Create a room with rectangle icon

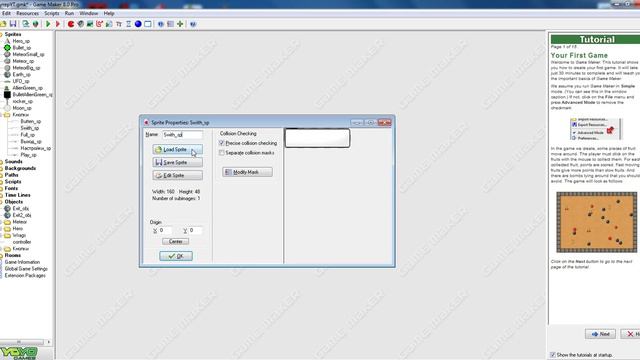click(148, 24)
